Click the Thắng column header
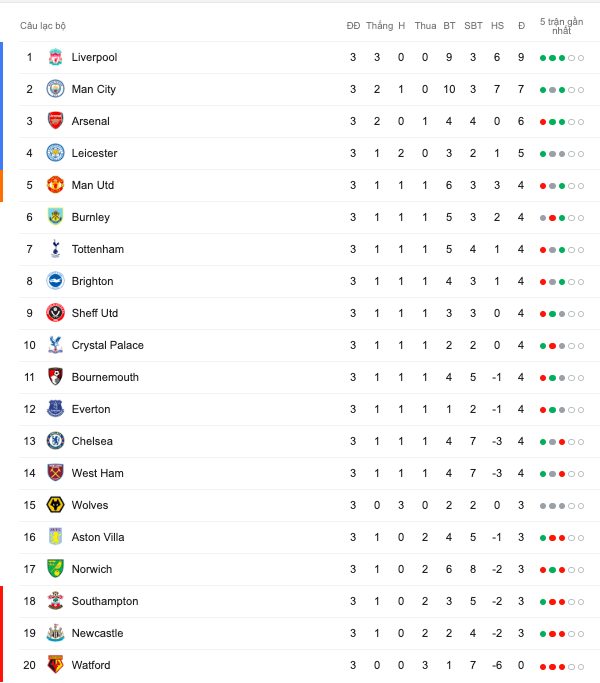Image resolution: width=600 pixels, height=683 pixels. [x=379, y=25]
